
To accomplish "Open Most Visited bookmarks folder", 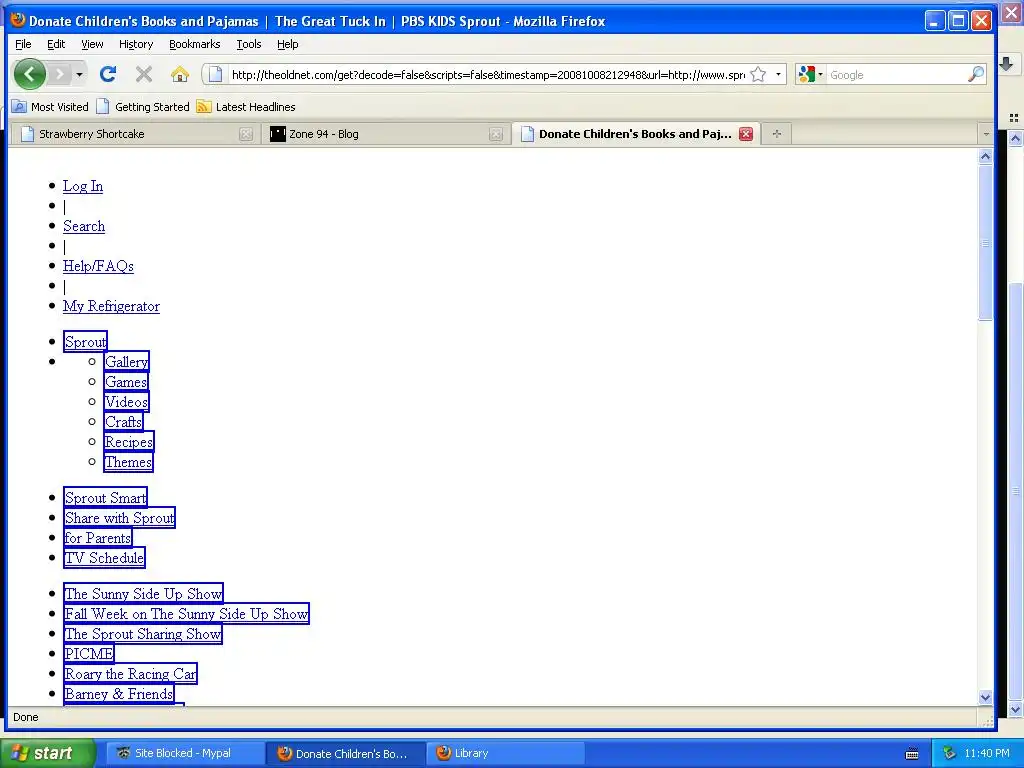I will (x=50, y=106).
